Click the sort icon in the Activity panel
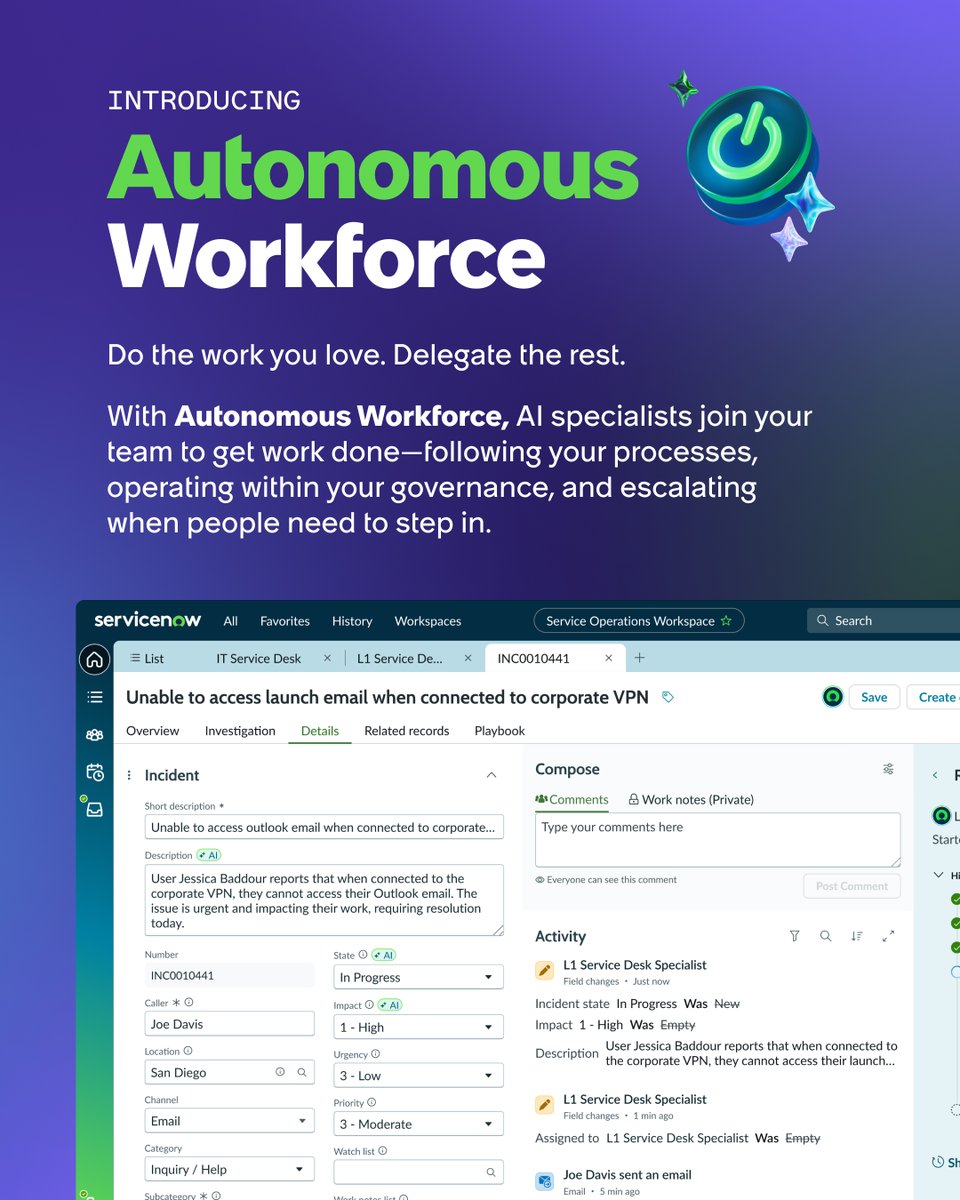 pyautogui.click(x=857, y=936)
